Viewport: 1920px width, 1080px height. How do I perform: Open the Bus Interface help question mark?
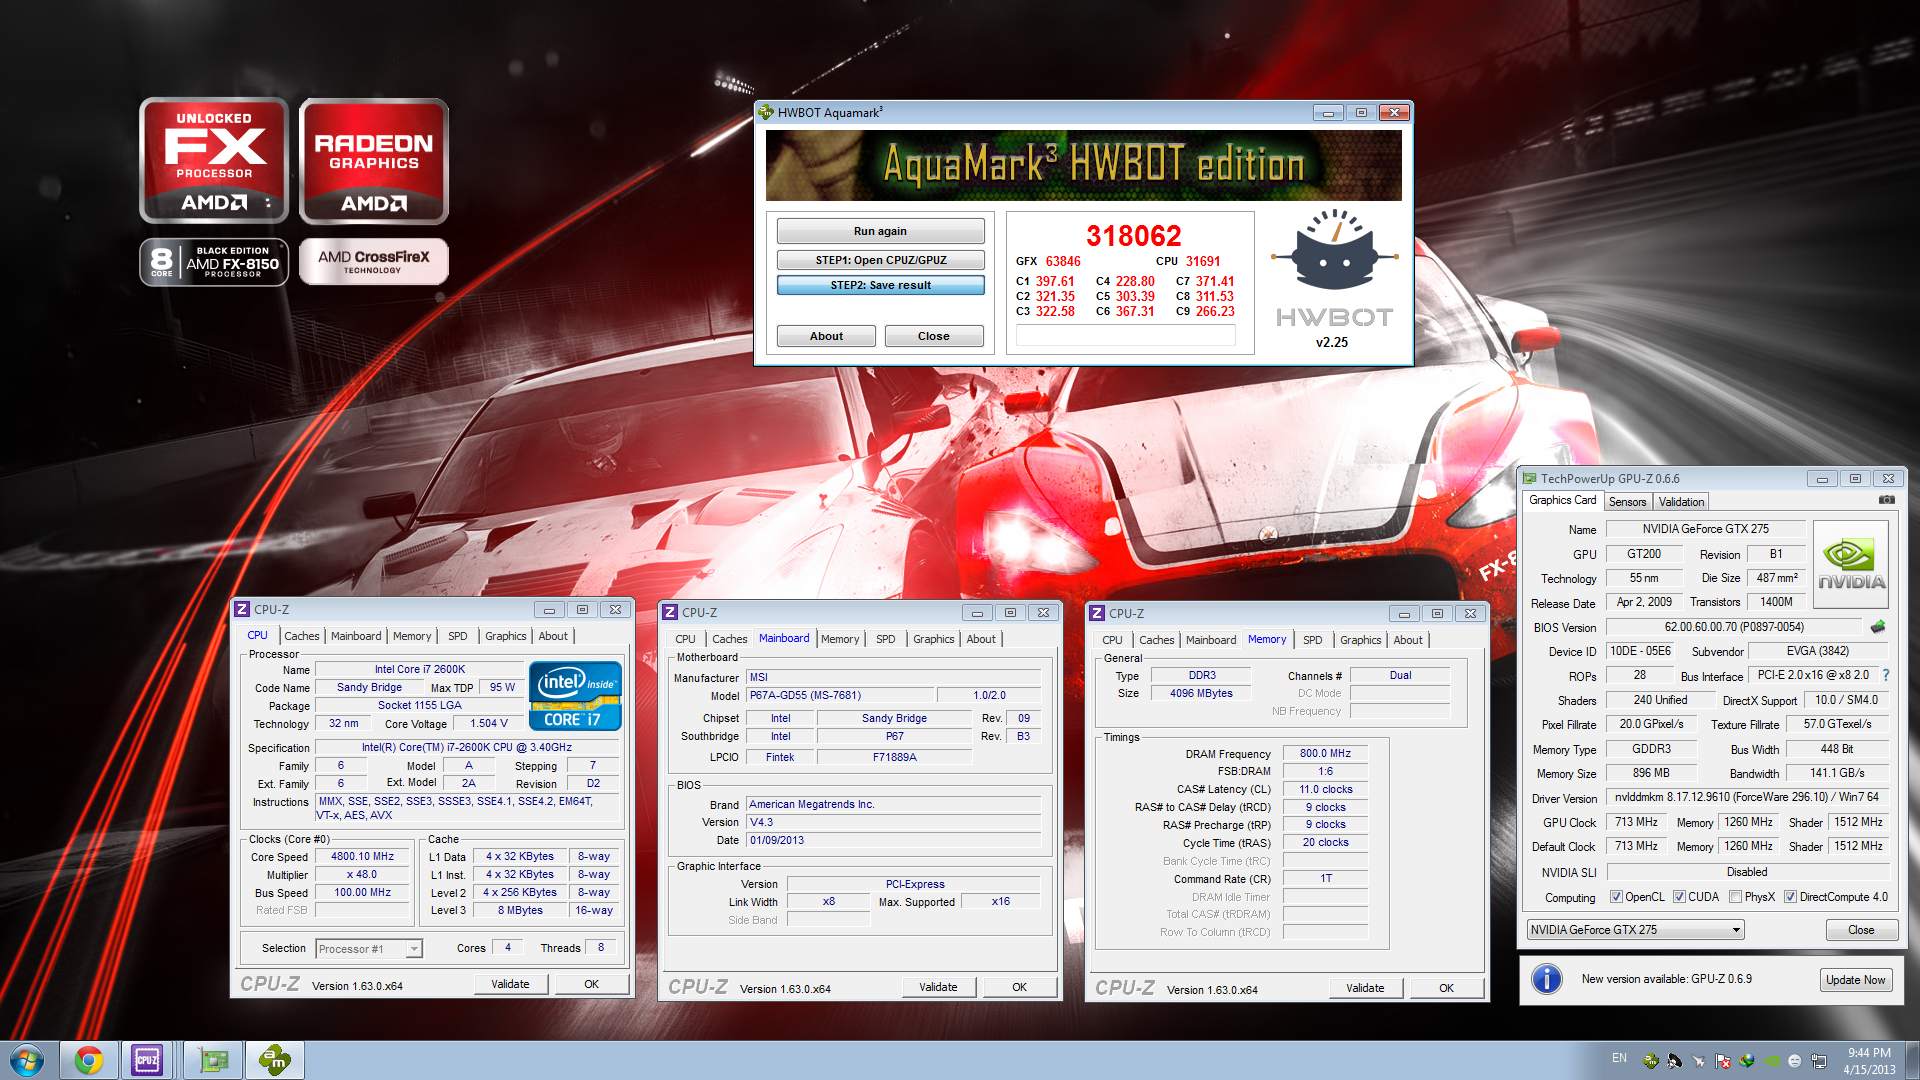pos(1886,676)
